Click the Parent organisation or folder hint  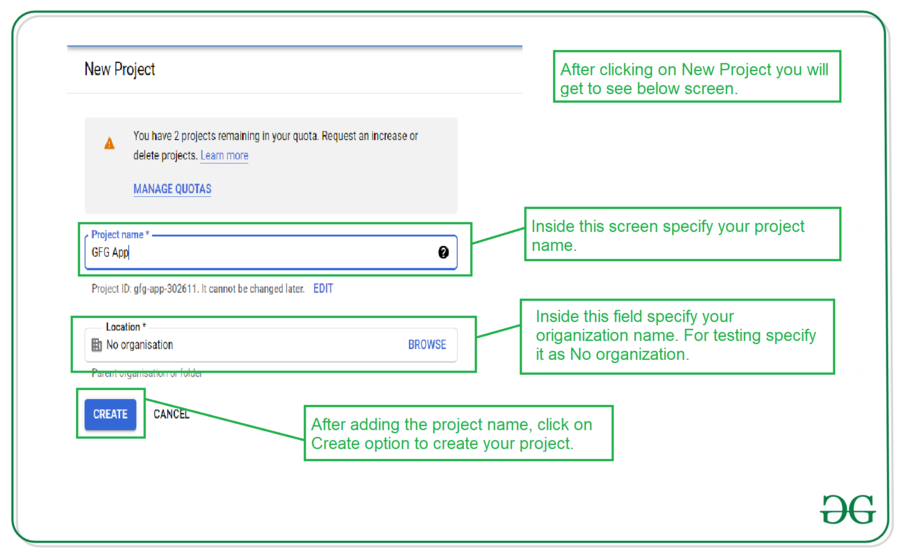(147, 373)
